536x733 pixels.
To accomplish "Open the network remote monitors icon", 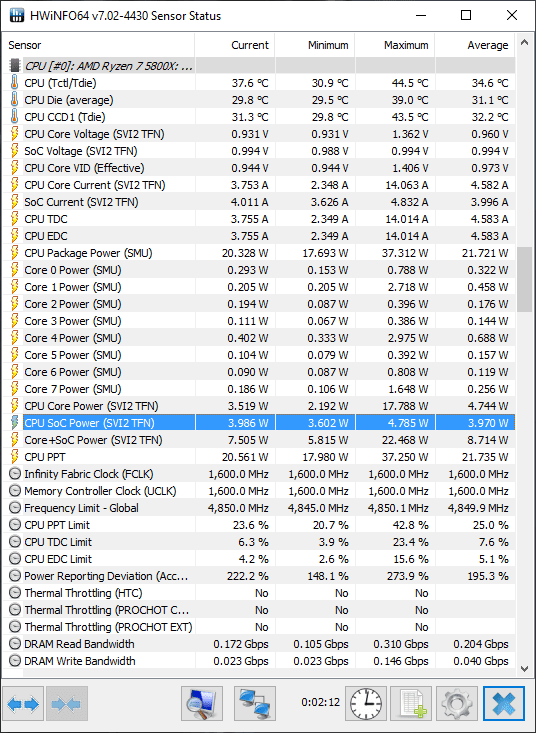I will pyautogui.click(x=255, y=703).
